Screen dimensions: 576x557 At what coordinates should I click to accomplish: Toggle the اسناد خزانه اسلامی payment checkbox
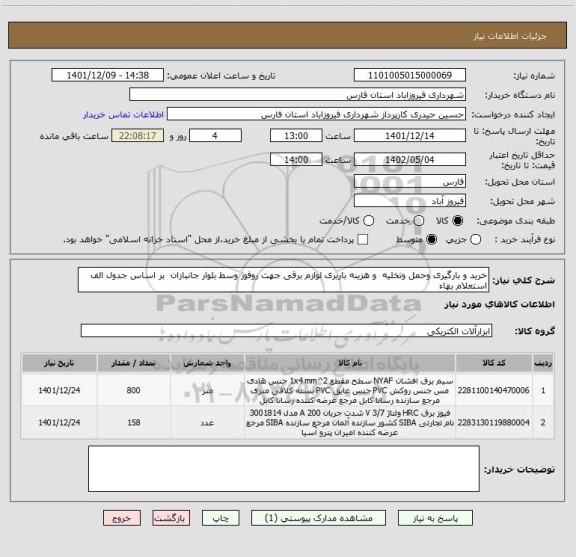(x=363, y=240)
